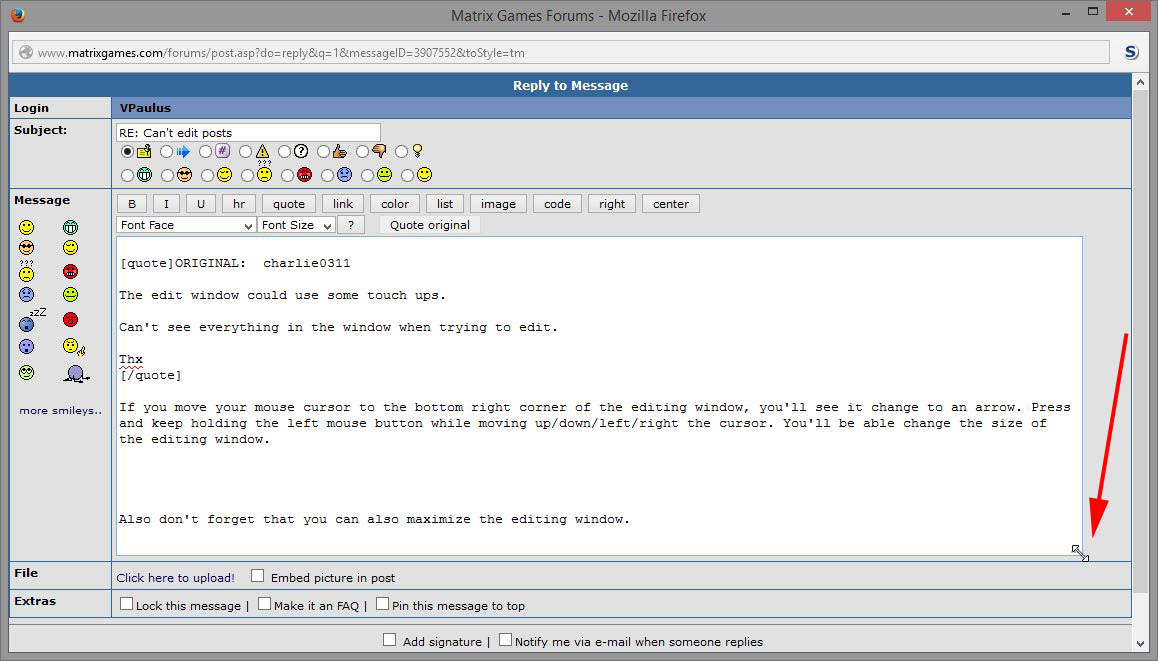The height and width of the screenshot is (661, 1158).
Task: Open the 'Click here to upload!' link
Action: pos(175,578)
